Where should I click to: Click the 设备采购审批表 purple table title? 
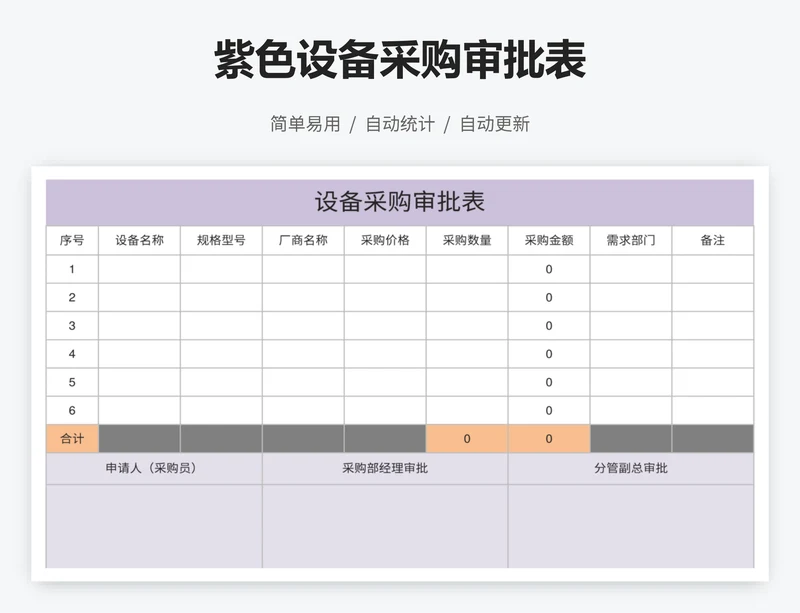399,202
